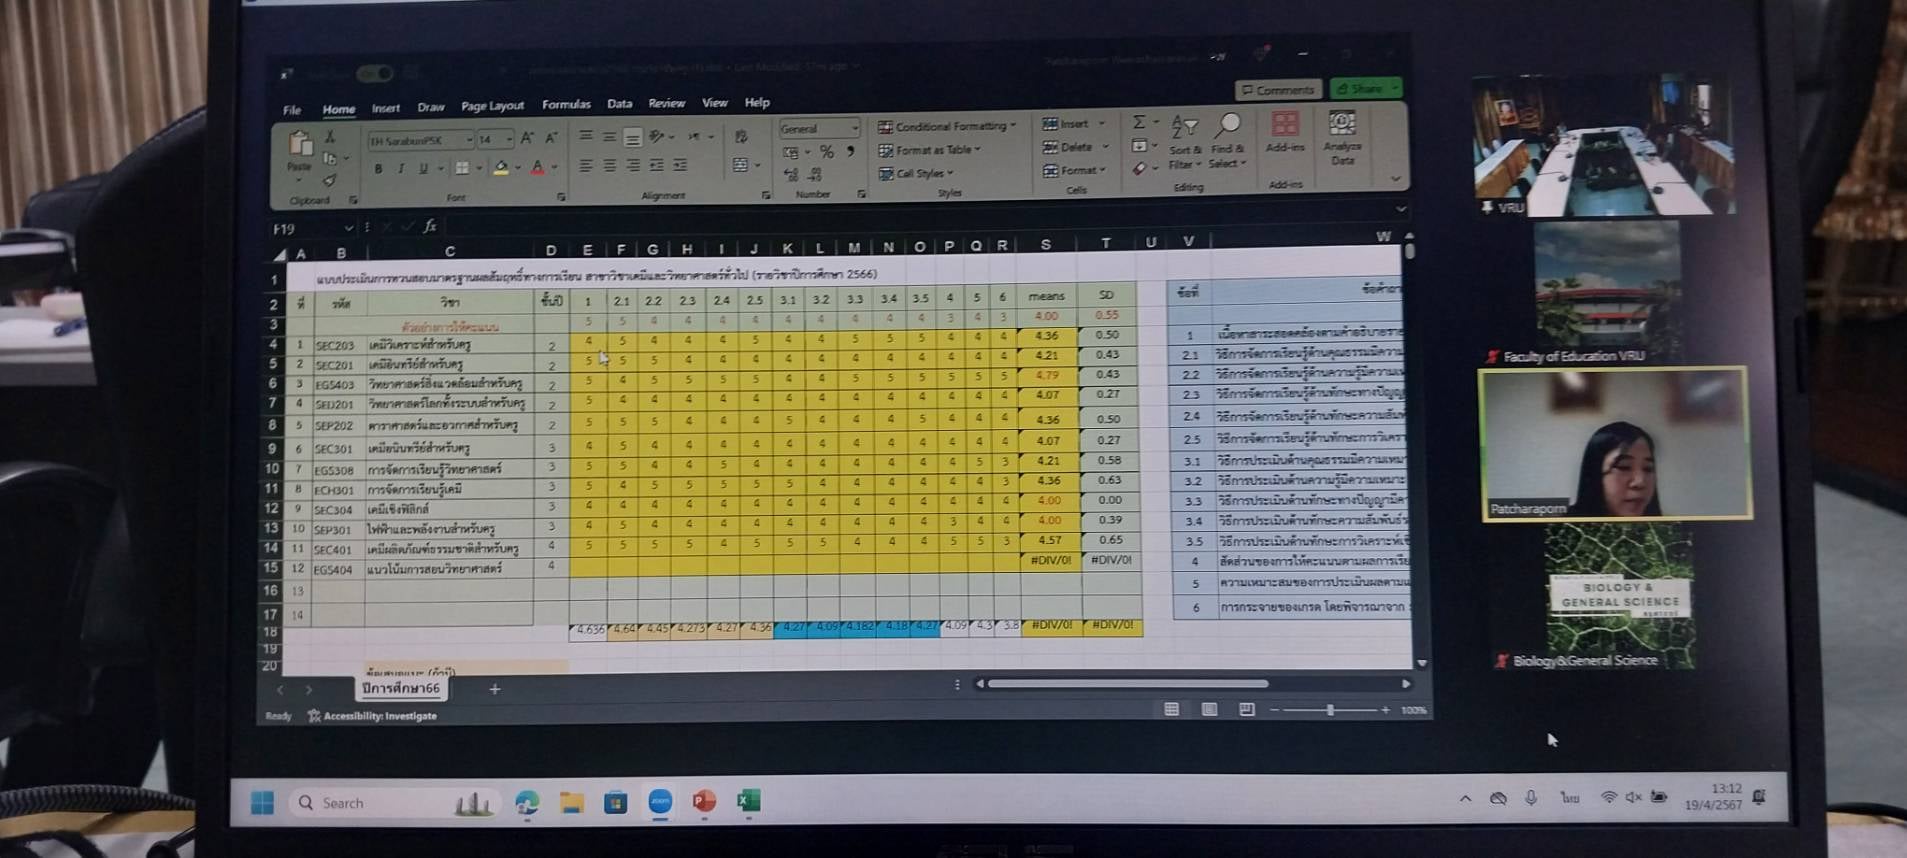Open the Formulas ribbon tab

click(x=566, y=104)
